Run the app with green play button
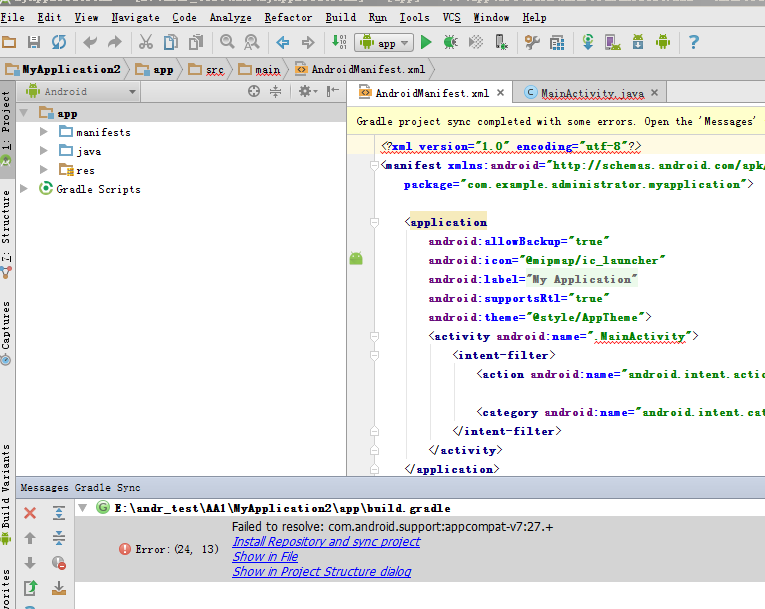Viewport: 765px width, 609px height. [426, 42]
